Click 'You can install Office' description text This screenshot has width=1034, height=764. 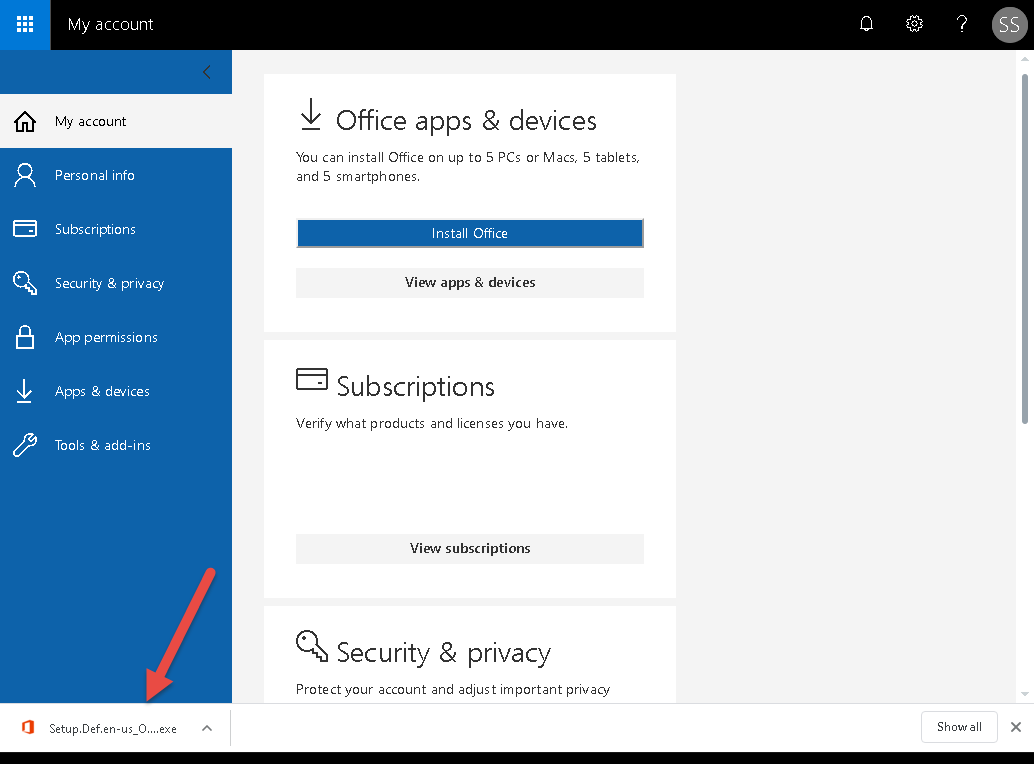click(x=468, y=167)
